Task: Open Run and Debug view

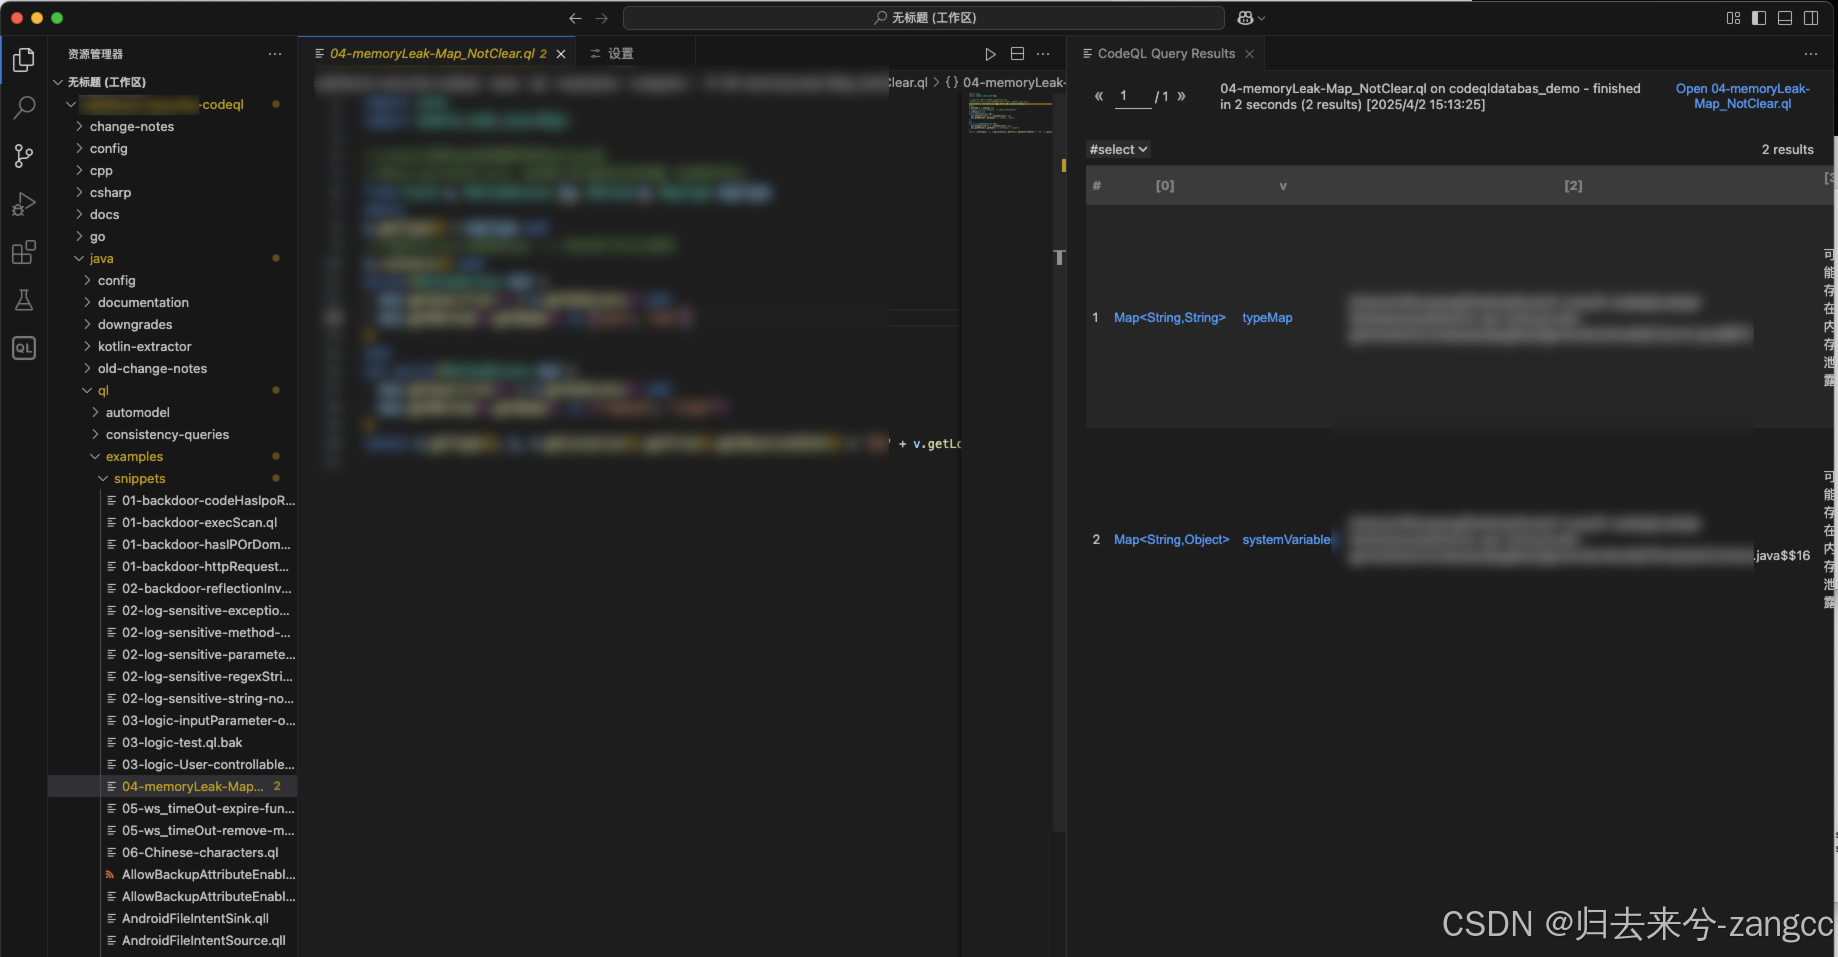Action: [x=23, y=204]
